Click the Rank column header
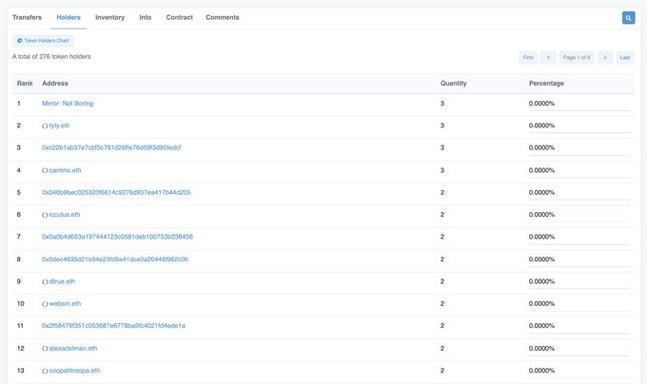This screenshot has width=647, height=384. tap(25, 83)
